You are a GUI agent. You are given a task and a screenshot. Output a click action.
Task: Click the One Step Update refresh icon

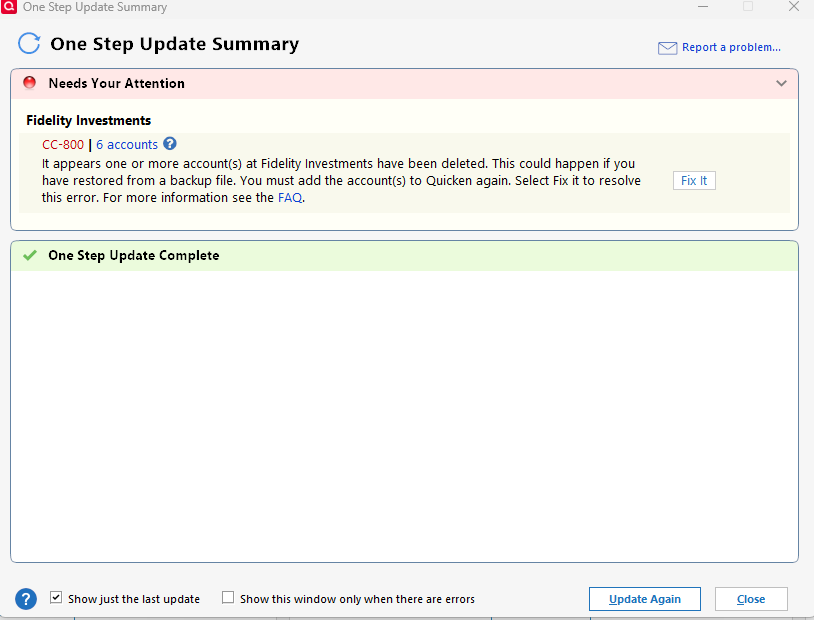pyautogui.click(x=29, y=44)
